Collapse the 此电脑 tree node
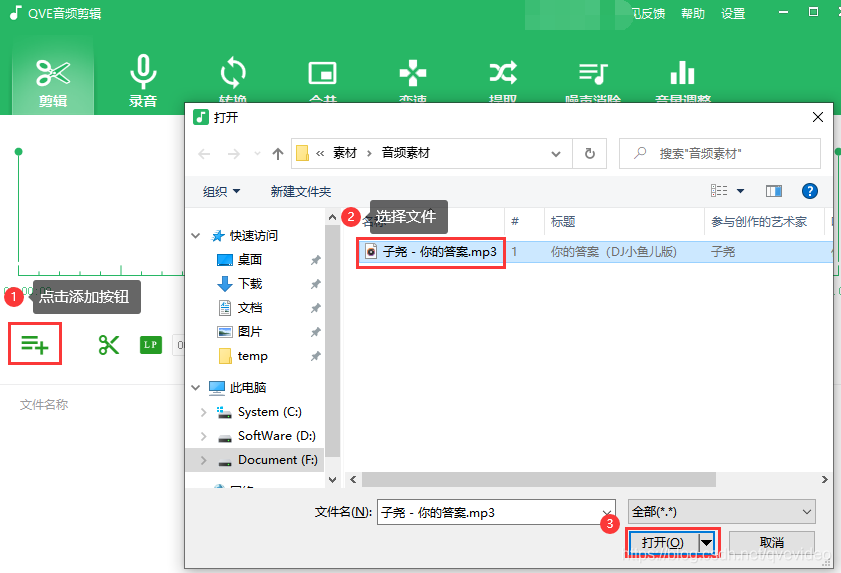The image size is (841, 573). point(196,387)
